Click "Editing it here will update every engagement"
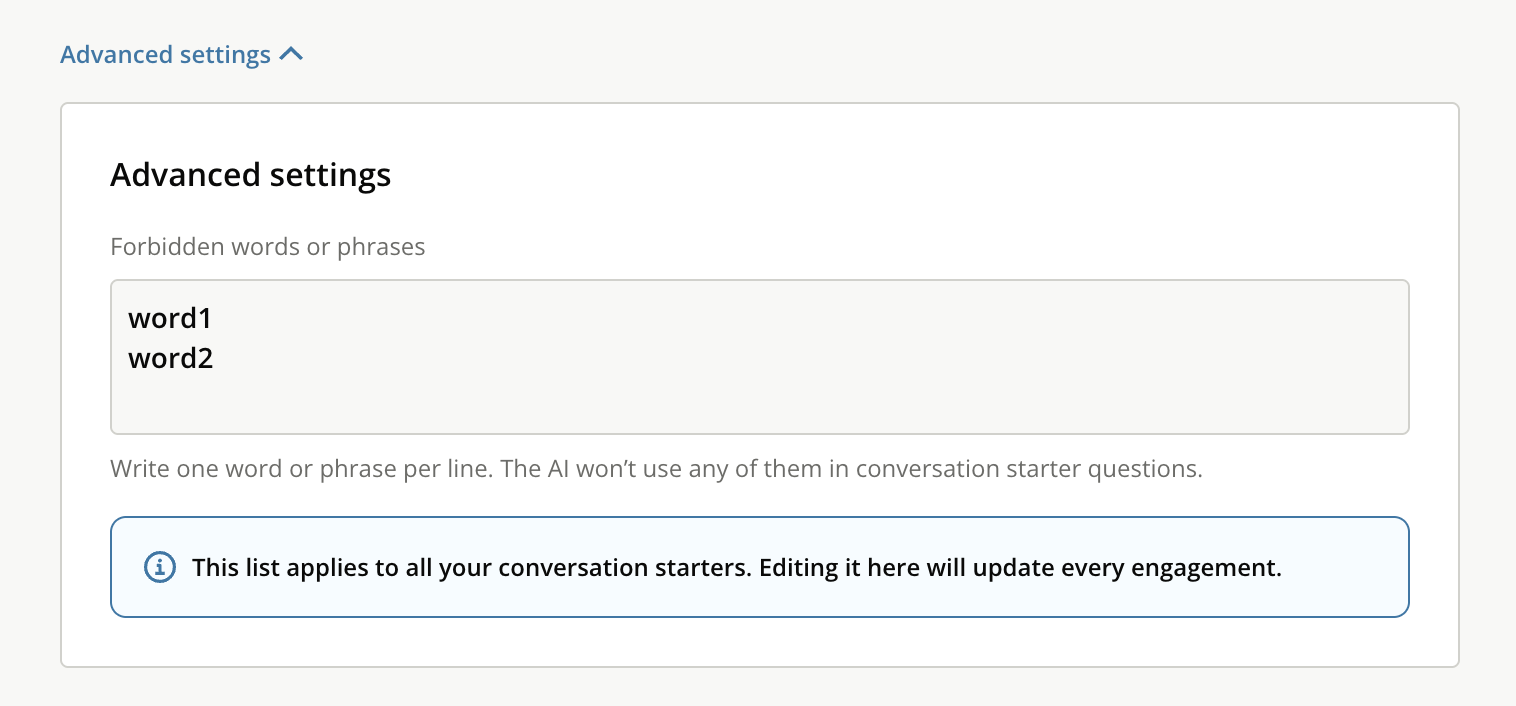Image resolution: width=1516 pixels, height=706 pixels. click(x=1020, y=568)
